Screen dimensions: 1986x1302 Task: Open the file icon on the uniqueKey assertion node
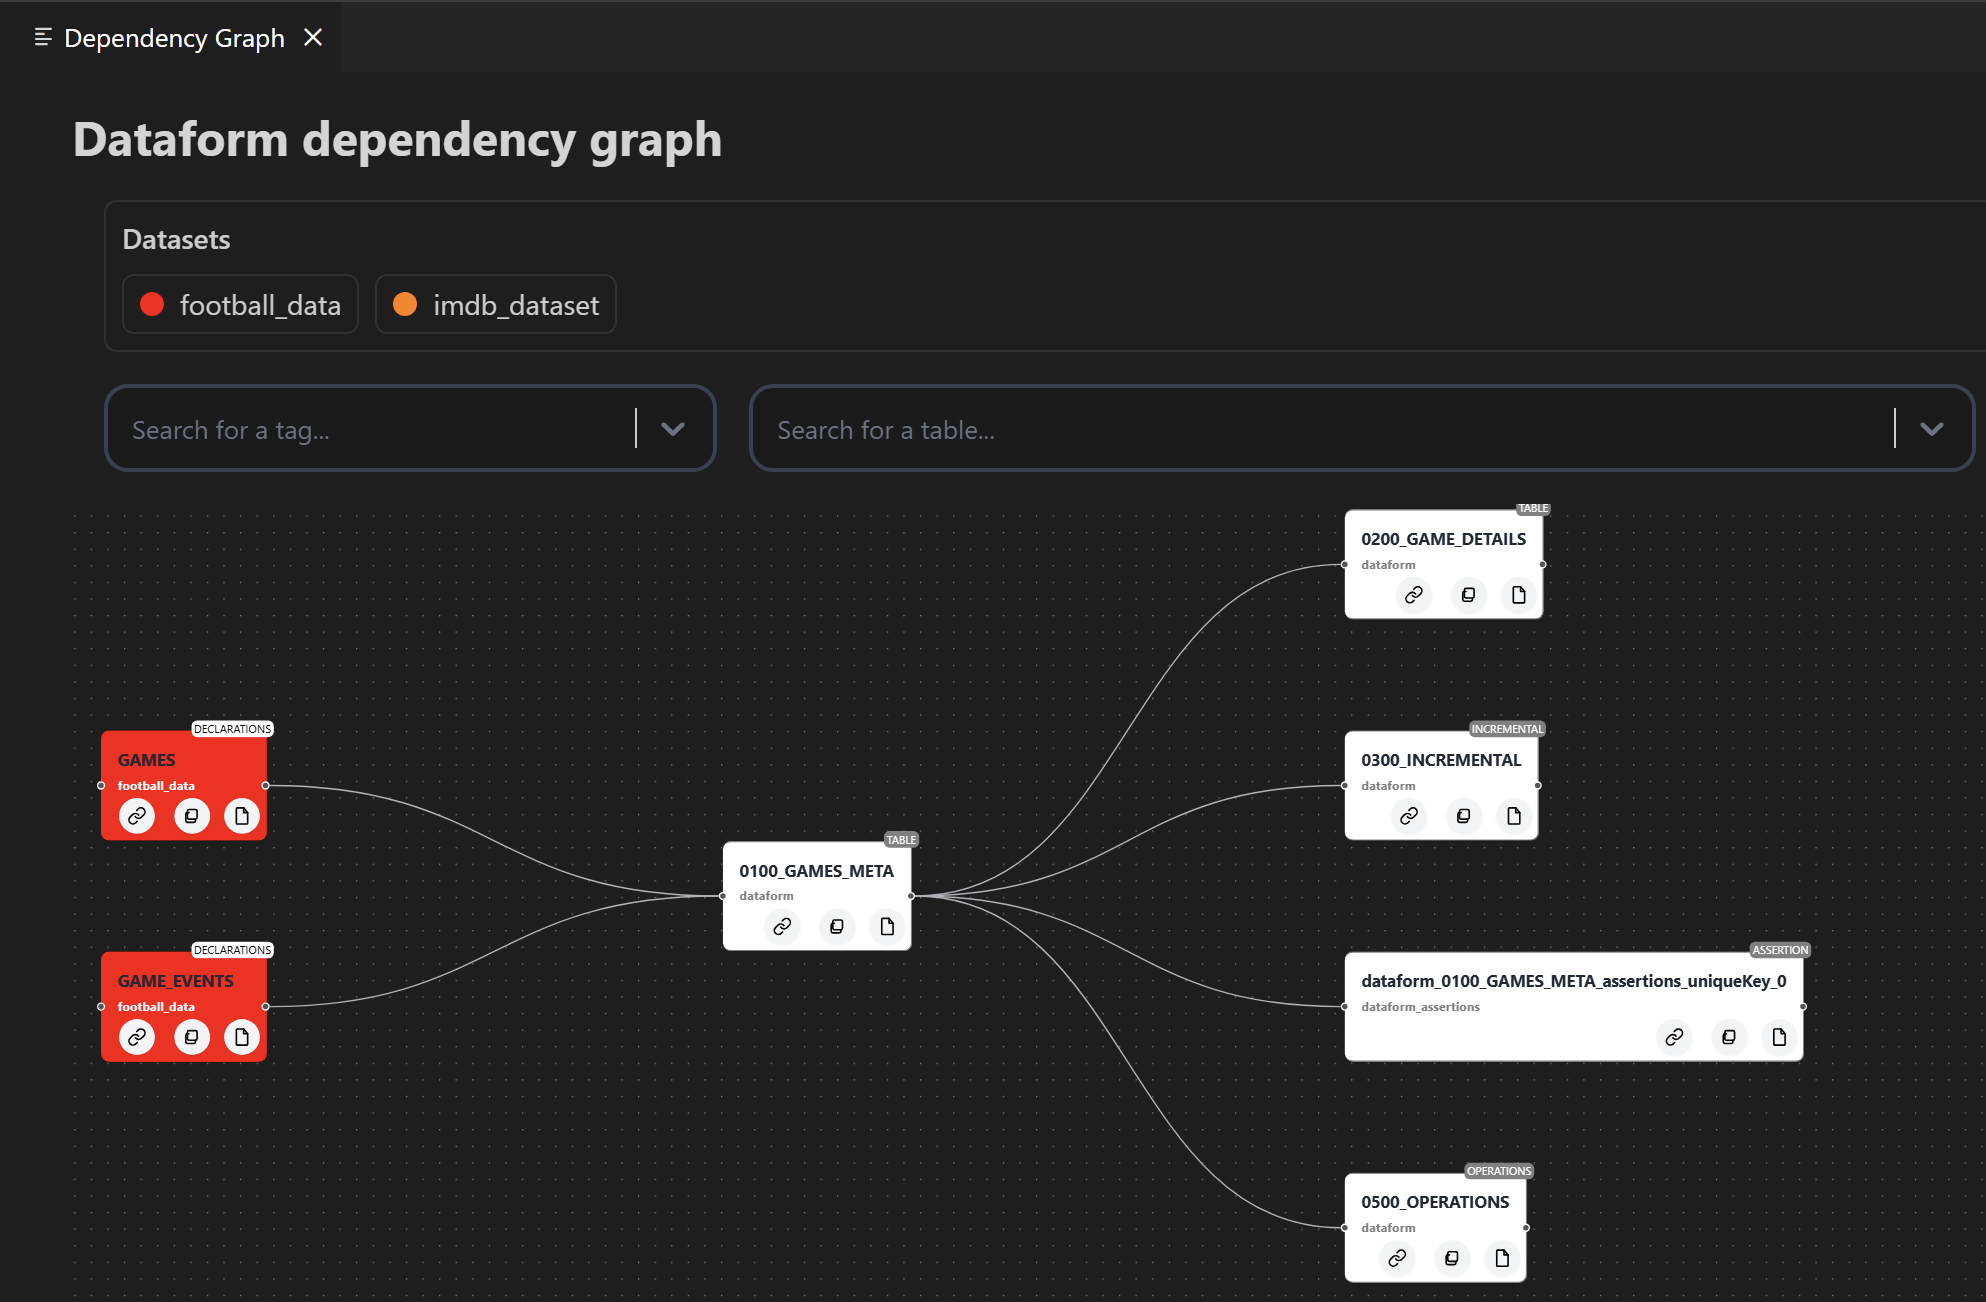tap(1779, 1037)
